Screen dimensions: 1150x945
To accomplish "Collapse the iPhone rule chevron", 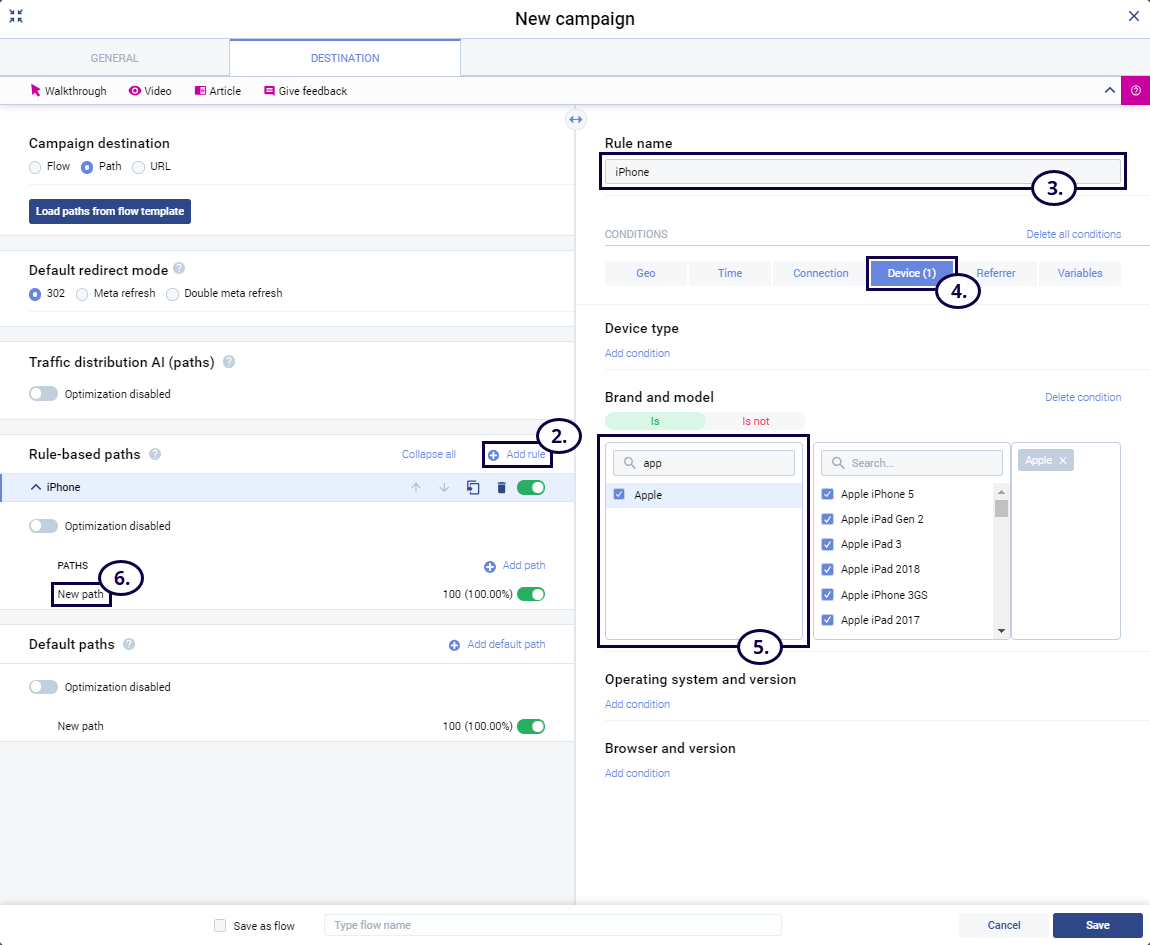I will [x=36, y=488].
